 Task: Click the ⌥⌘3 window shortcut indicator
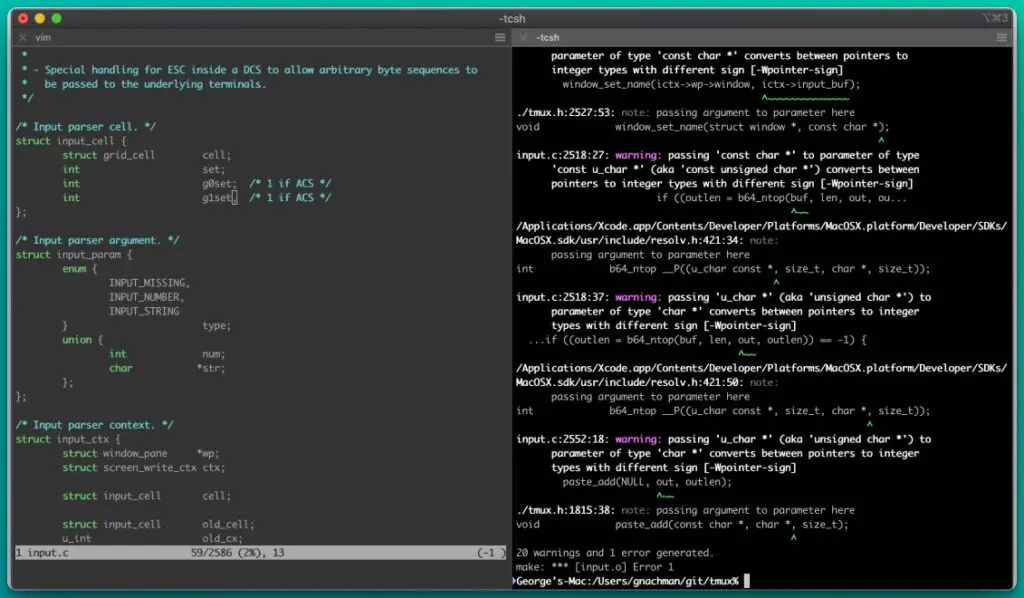[x=995, y=18]
